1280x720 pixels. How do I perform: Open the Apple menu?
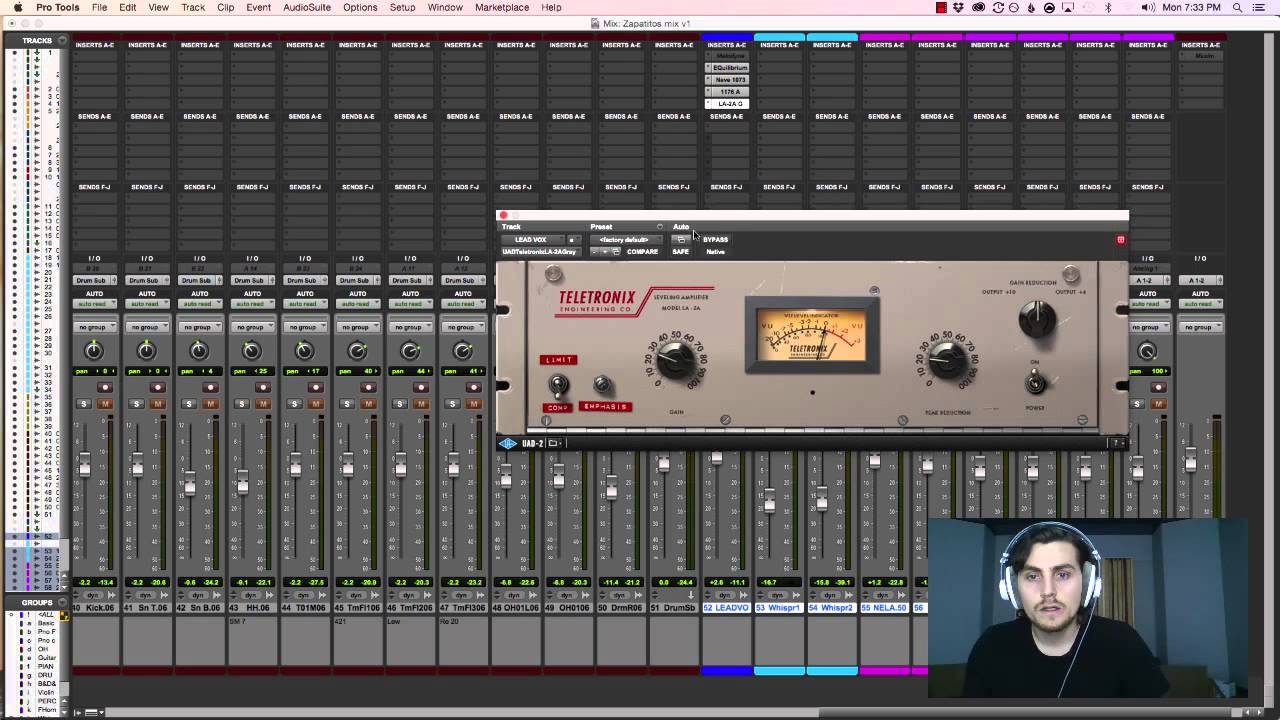17,7
